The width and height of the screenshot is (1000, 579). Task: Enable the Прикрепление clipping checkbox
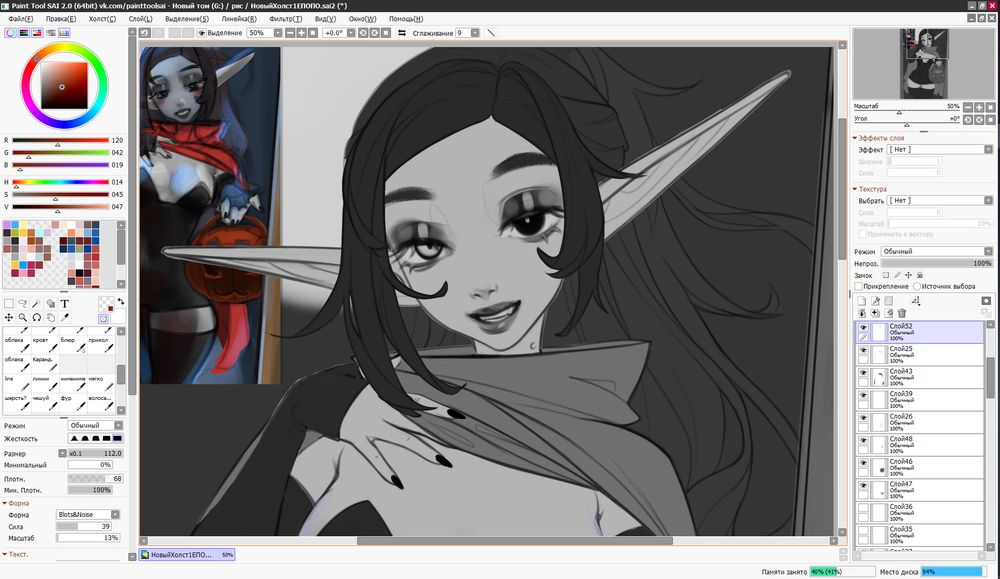[x=859, y=286]
